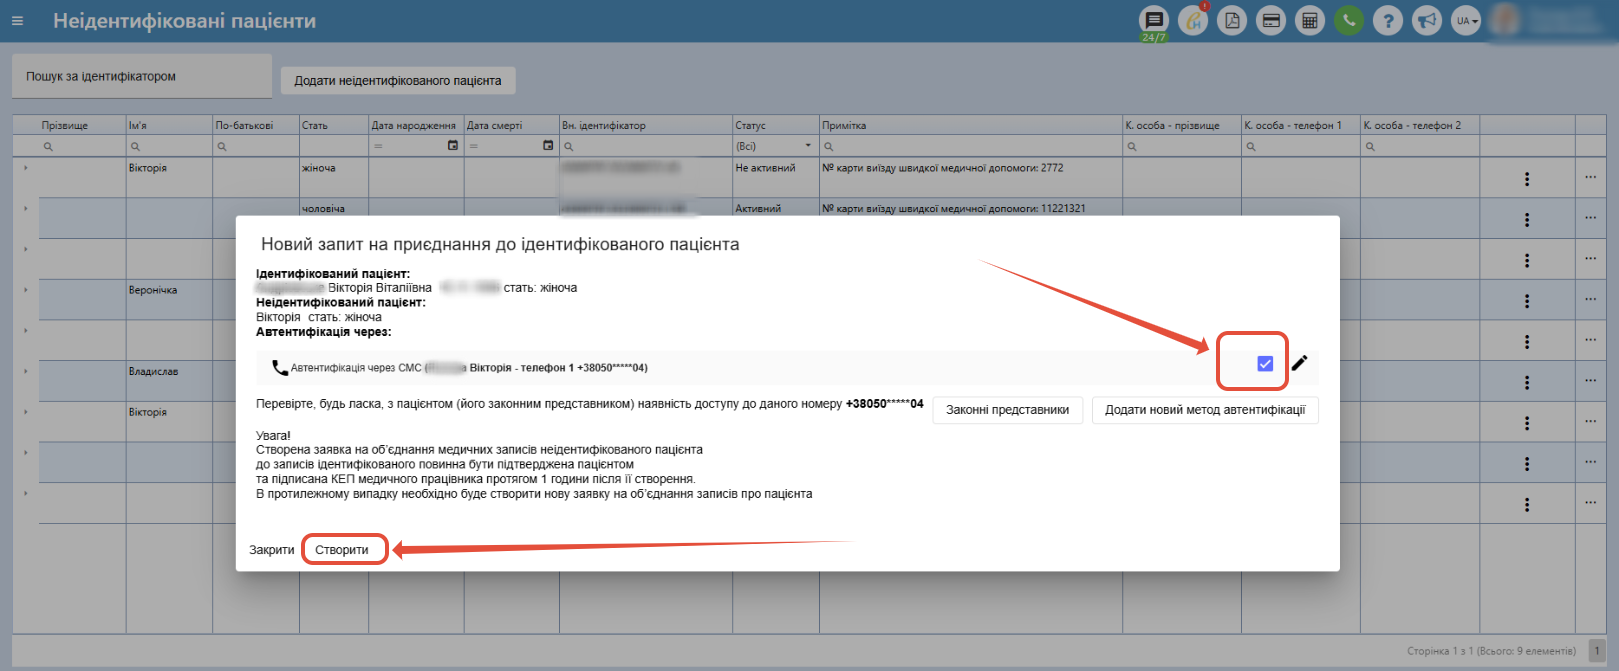Viewport: 1619px width, 671px height.
Task: Click the green phone call icon
Action: [x=1349, y=20]
